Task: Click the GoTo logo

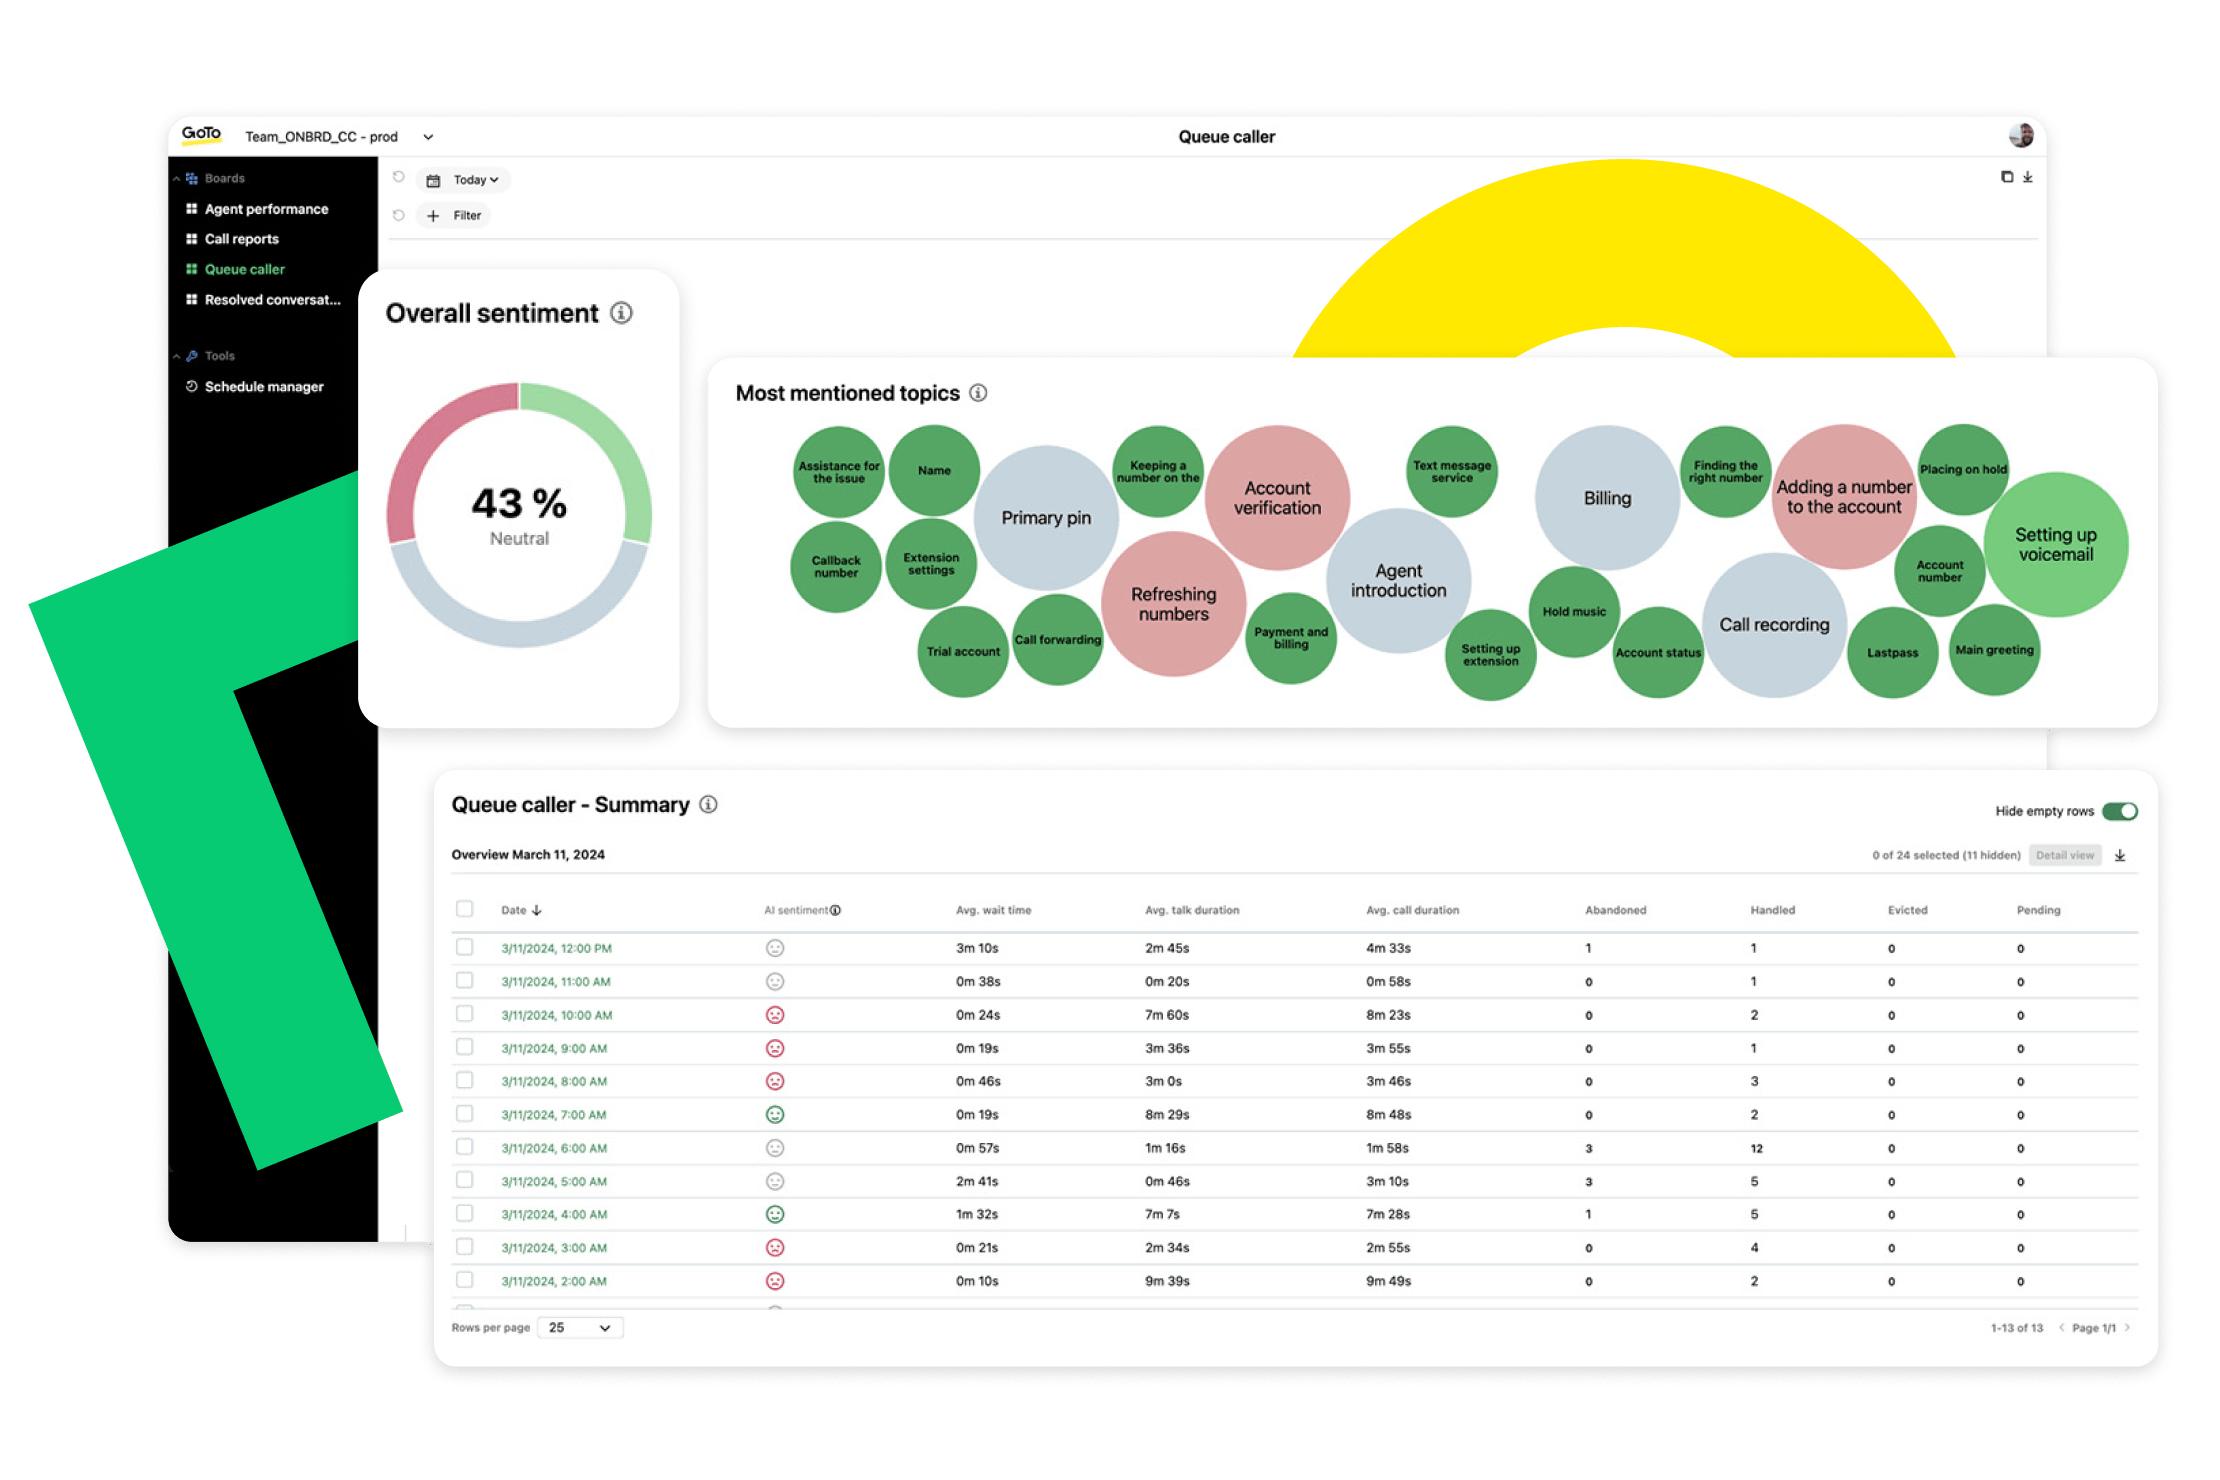Action: tap(201, 134)
